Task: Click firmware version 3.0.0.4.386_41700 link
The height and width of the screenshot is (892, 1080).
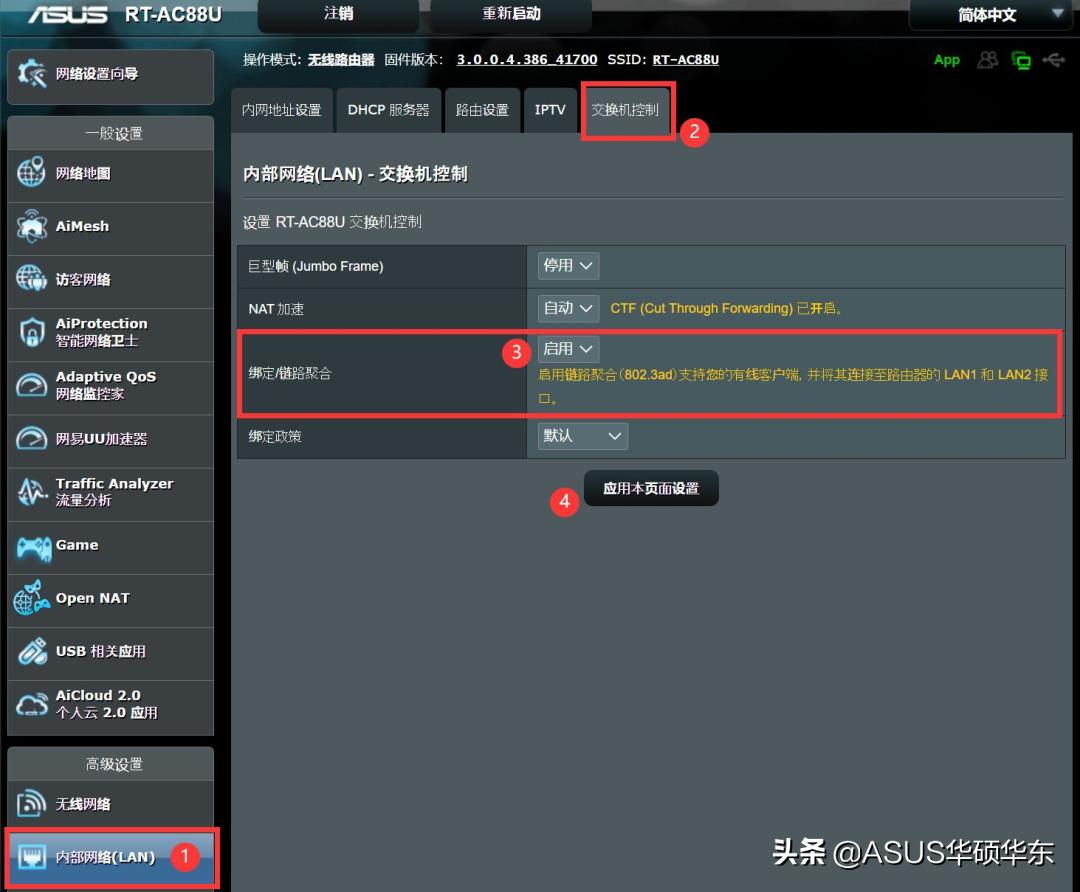Action: [527, 59]
